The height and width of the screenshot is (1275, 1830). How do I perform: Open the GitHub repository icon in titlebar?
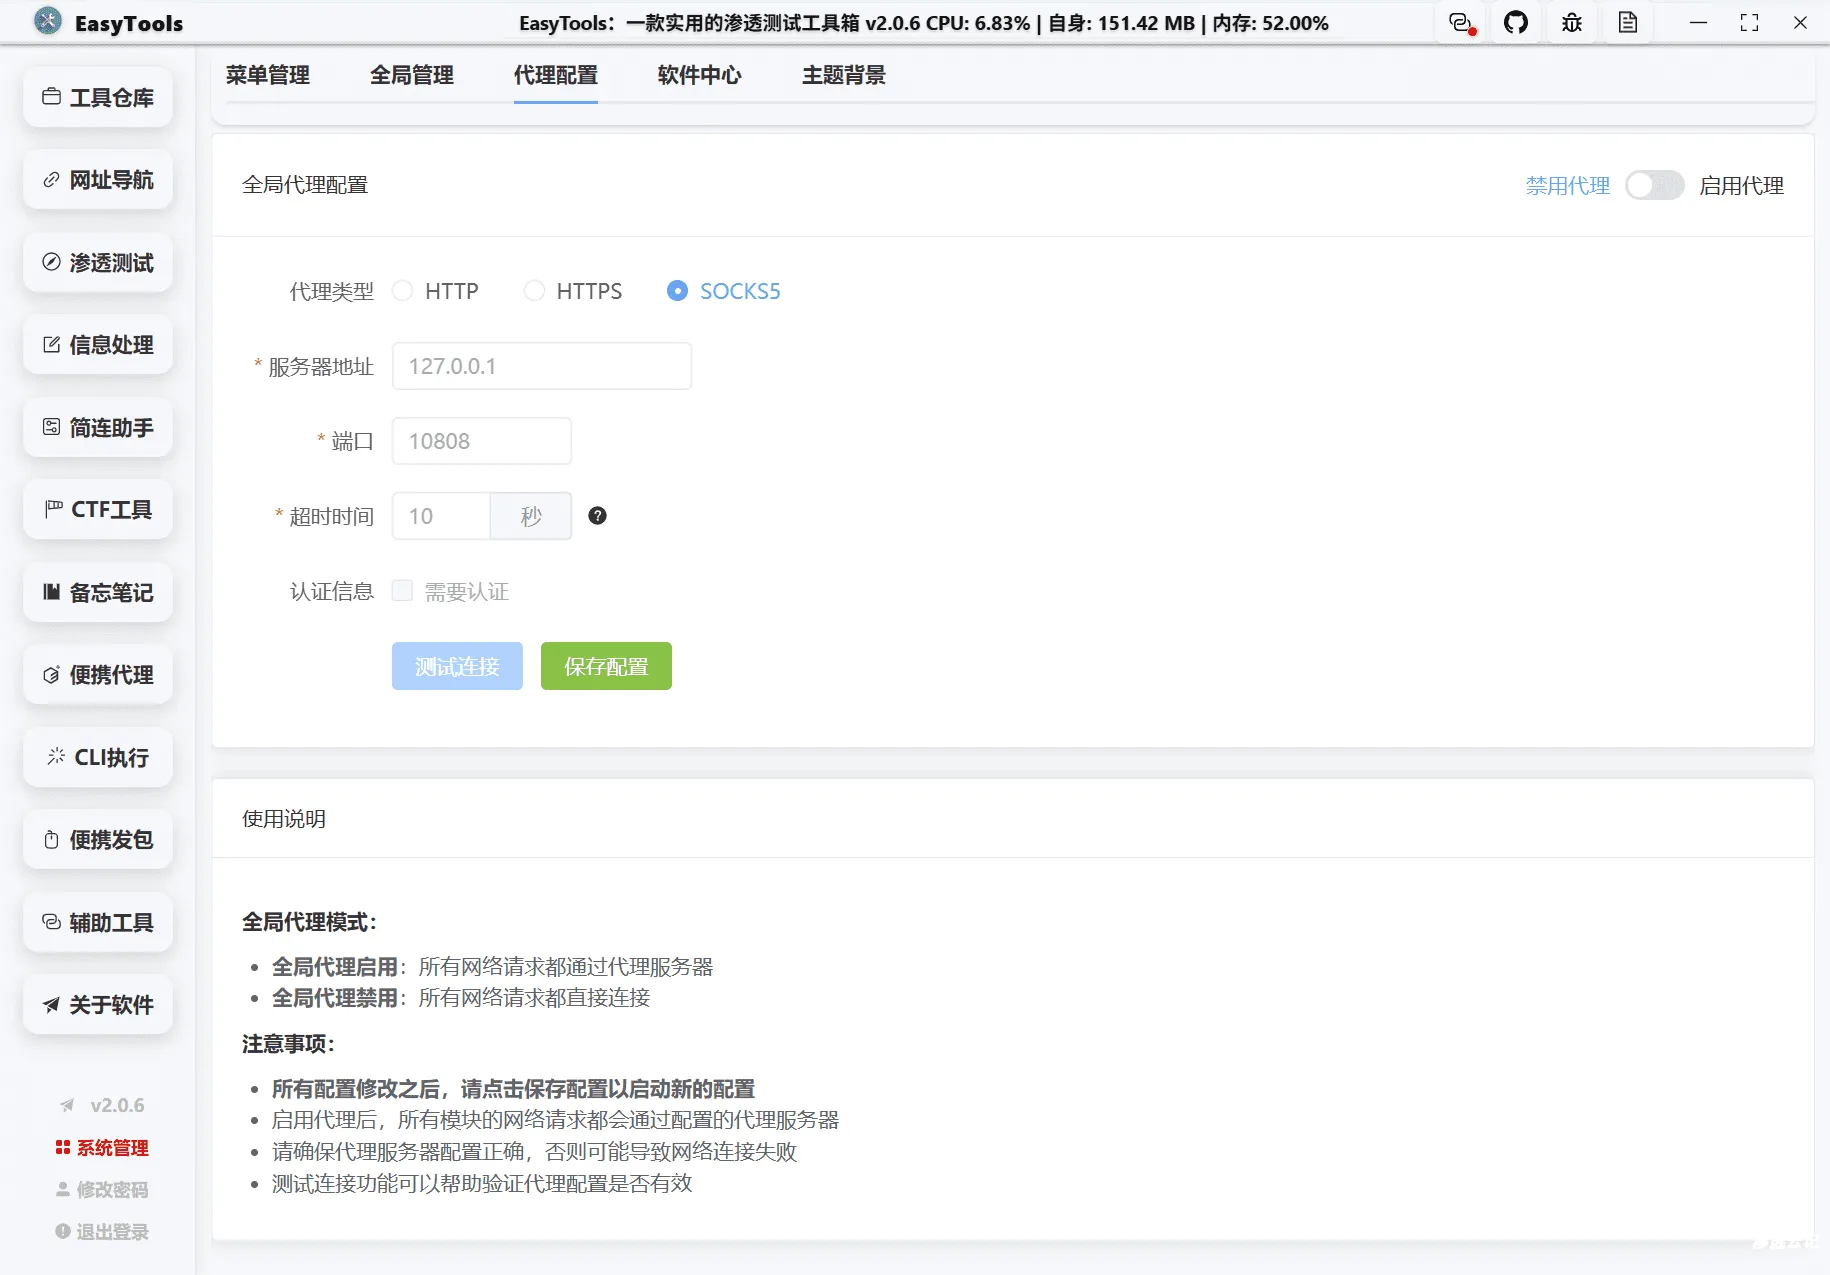tap(1516, 22)
